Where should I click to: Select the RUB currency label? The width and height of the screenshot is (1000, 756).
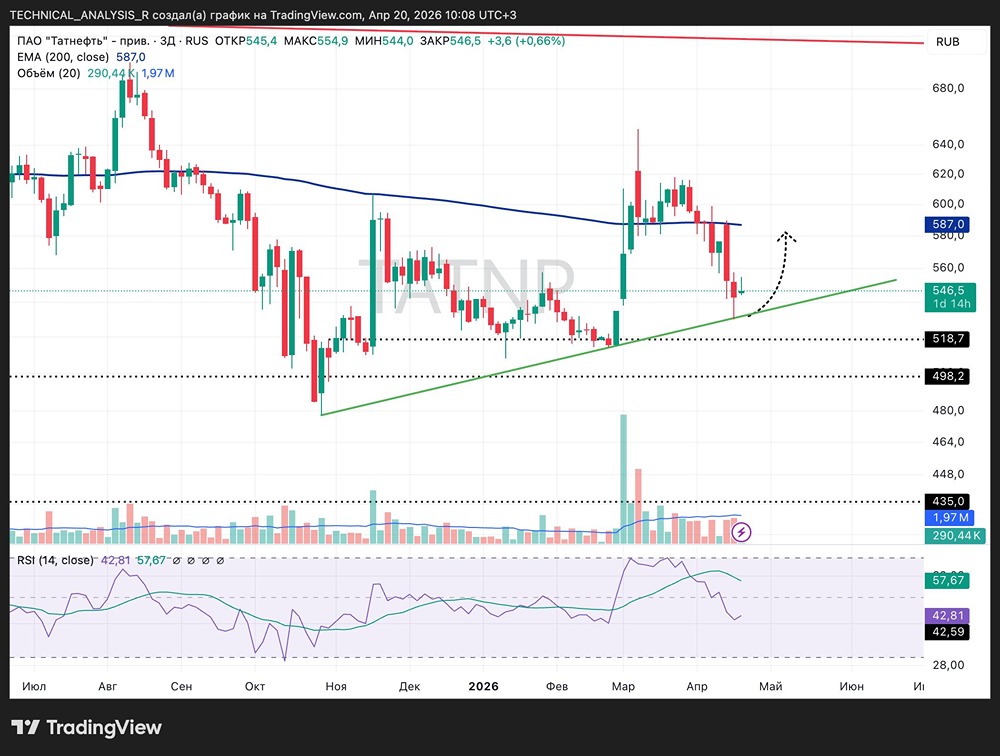coord(947,42)
